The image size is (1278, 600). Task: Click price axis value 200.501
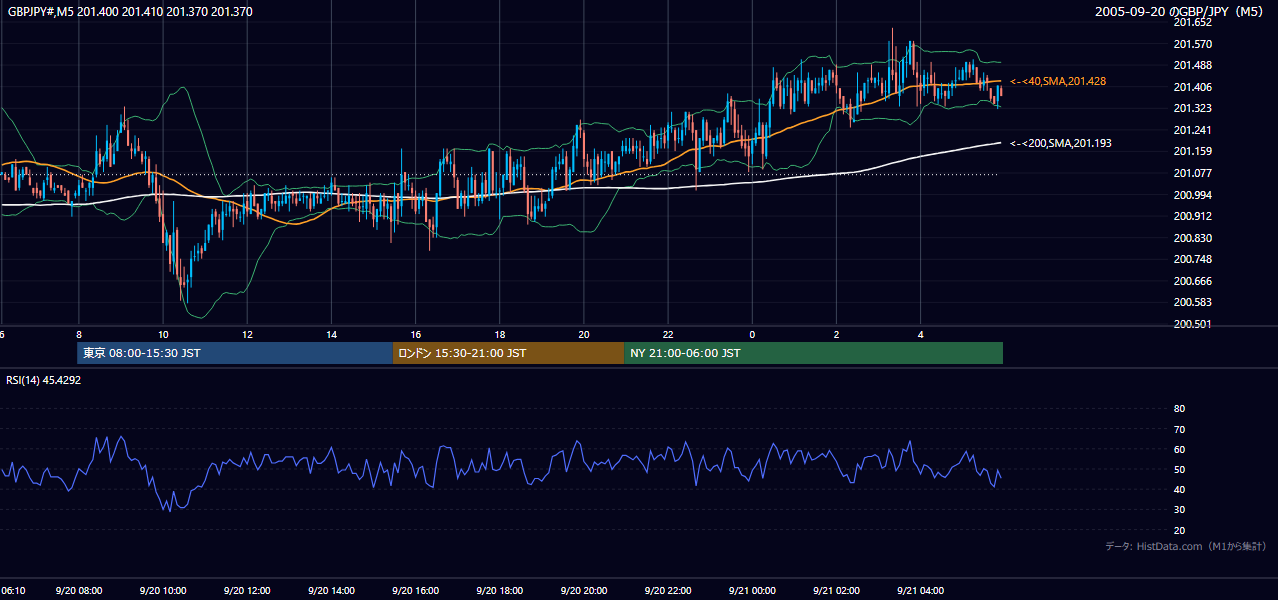1192,324
